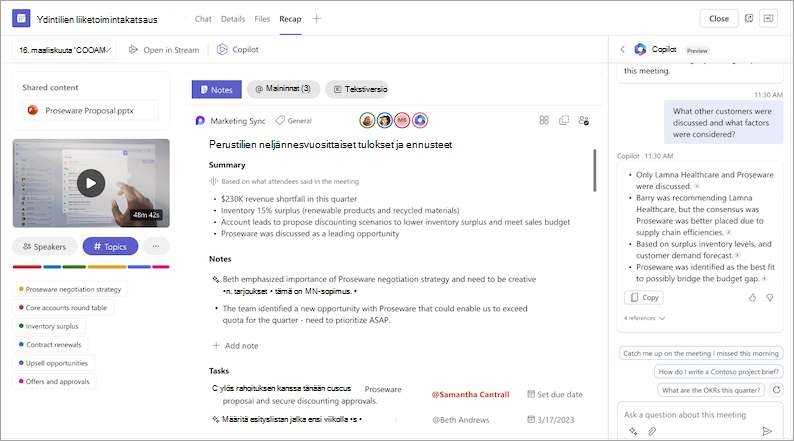The width and height of the screenshot is (794, 441).
Task: Close the recap view
Action: pyautogui.click(x=719, y=19)
